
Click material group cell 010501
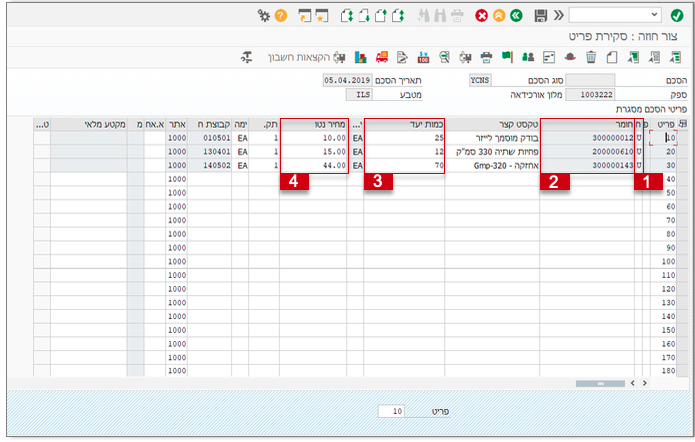point(210,138)
